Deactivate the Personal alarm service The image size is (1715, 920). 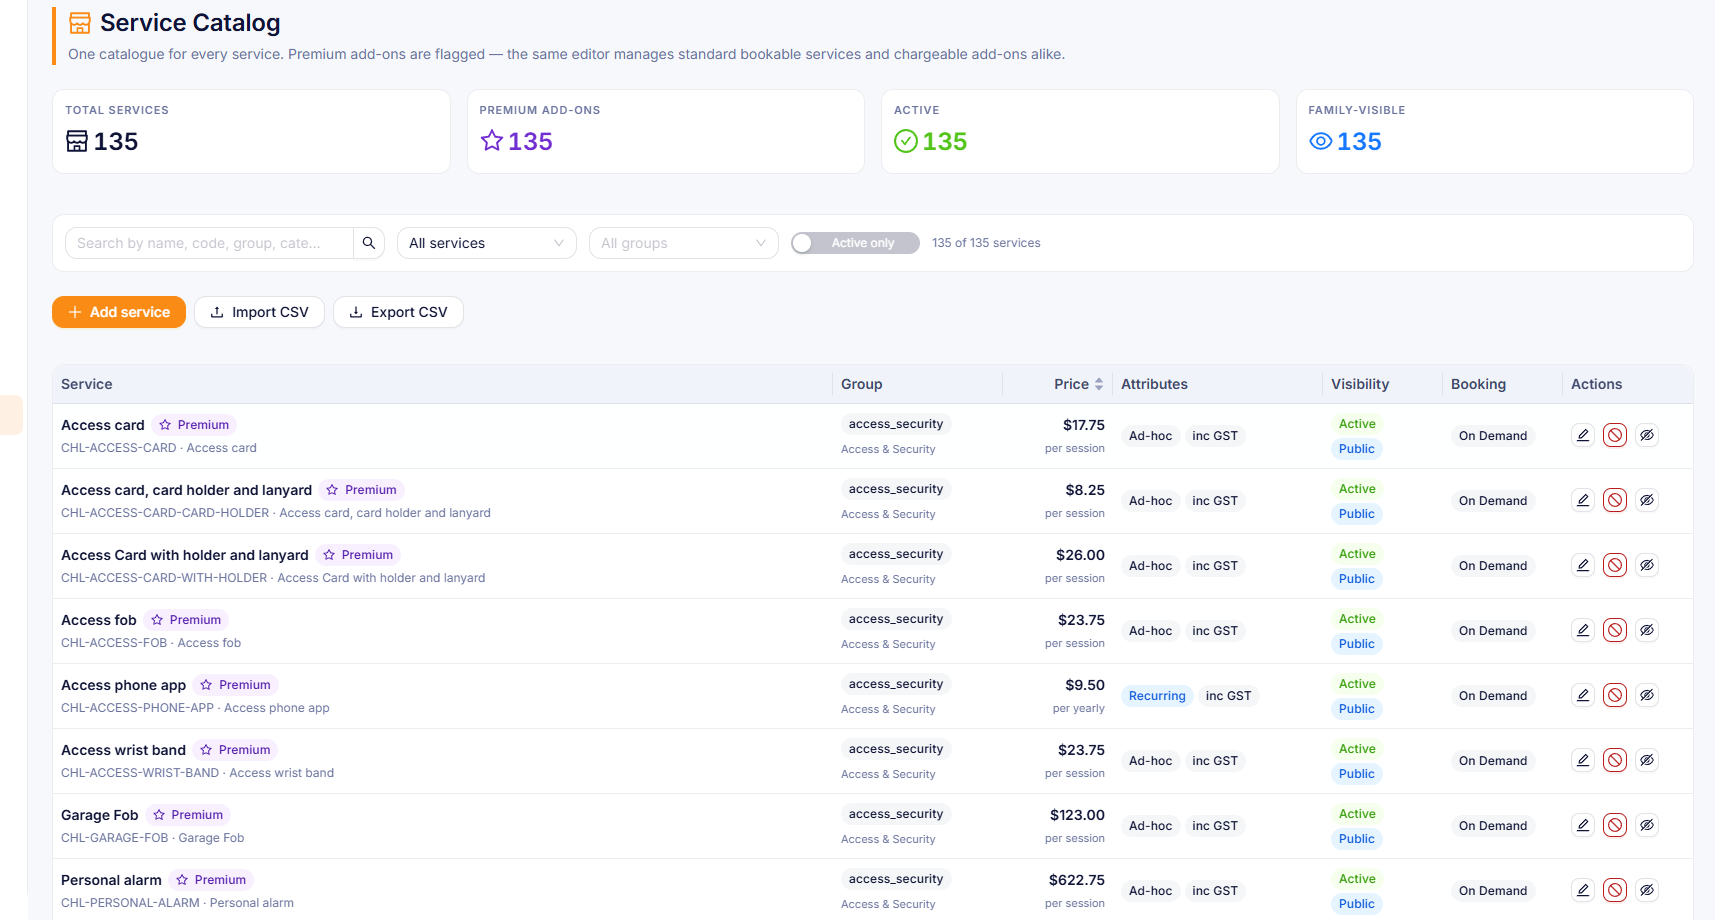click(x=1615, y=890)
